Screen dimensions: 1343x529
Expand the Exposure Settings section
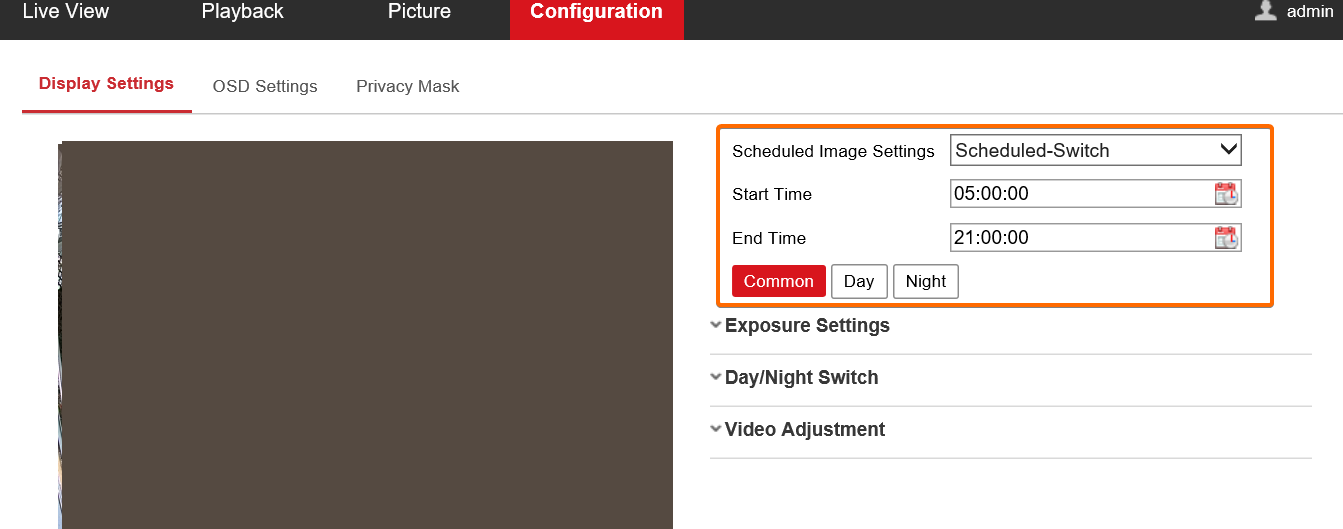[806, 326]
